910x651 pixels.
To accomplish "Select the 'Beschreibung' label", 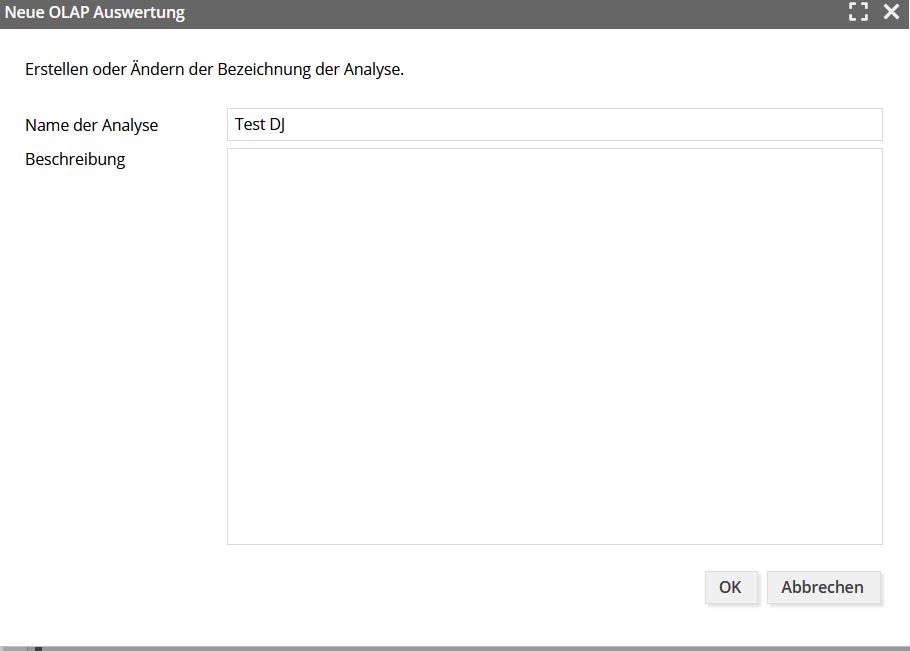I will (75, 160).
